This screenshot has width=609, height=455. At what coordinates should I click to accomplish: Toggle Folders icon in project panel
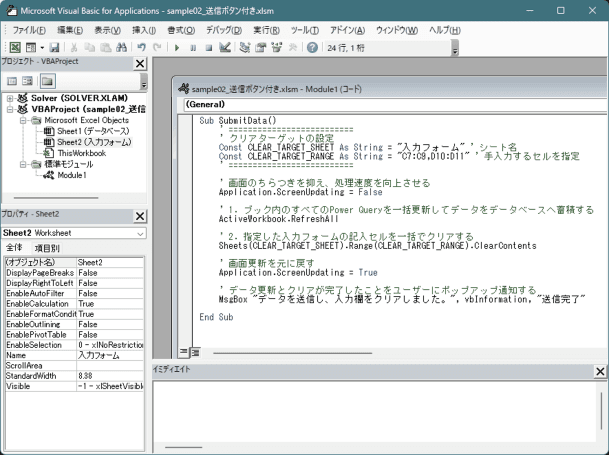pos(47,81)
